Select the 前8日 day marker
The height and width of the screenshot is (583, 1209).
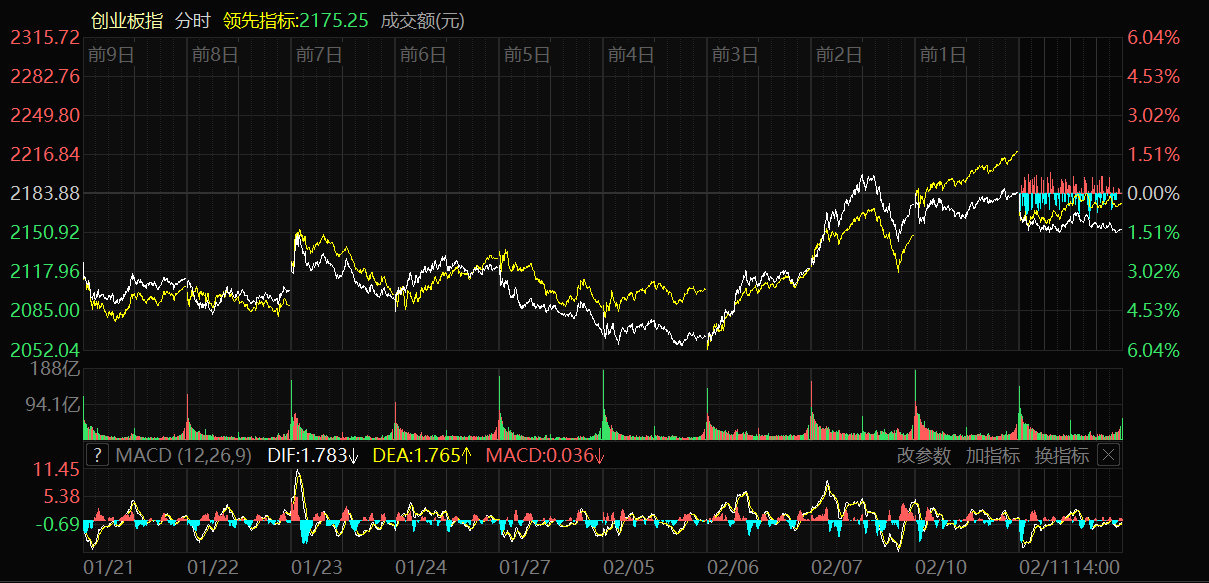click(215, 54)
